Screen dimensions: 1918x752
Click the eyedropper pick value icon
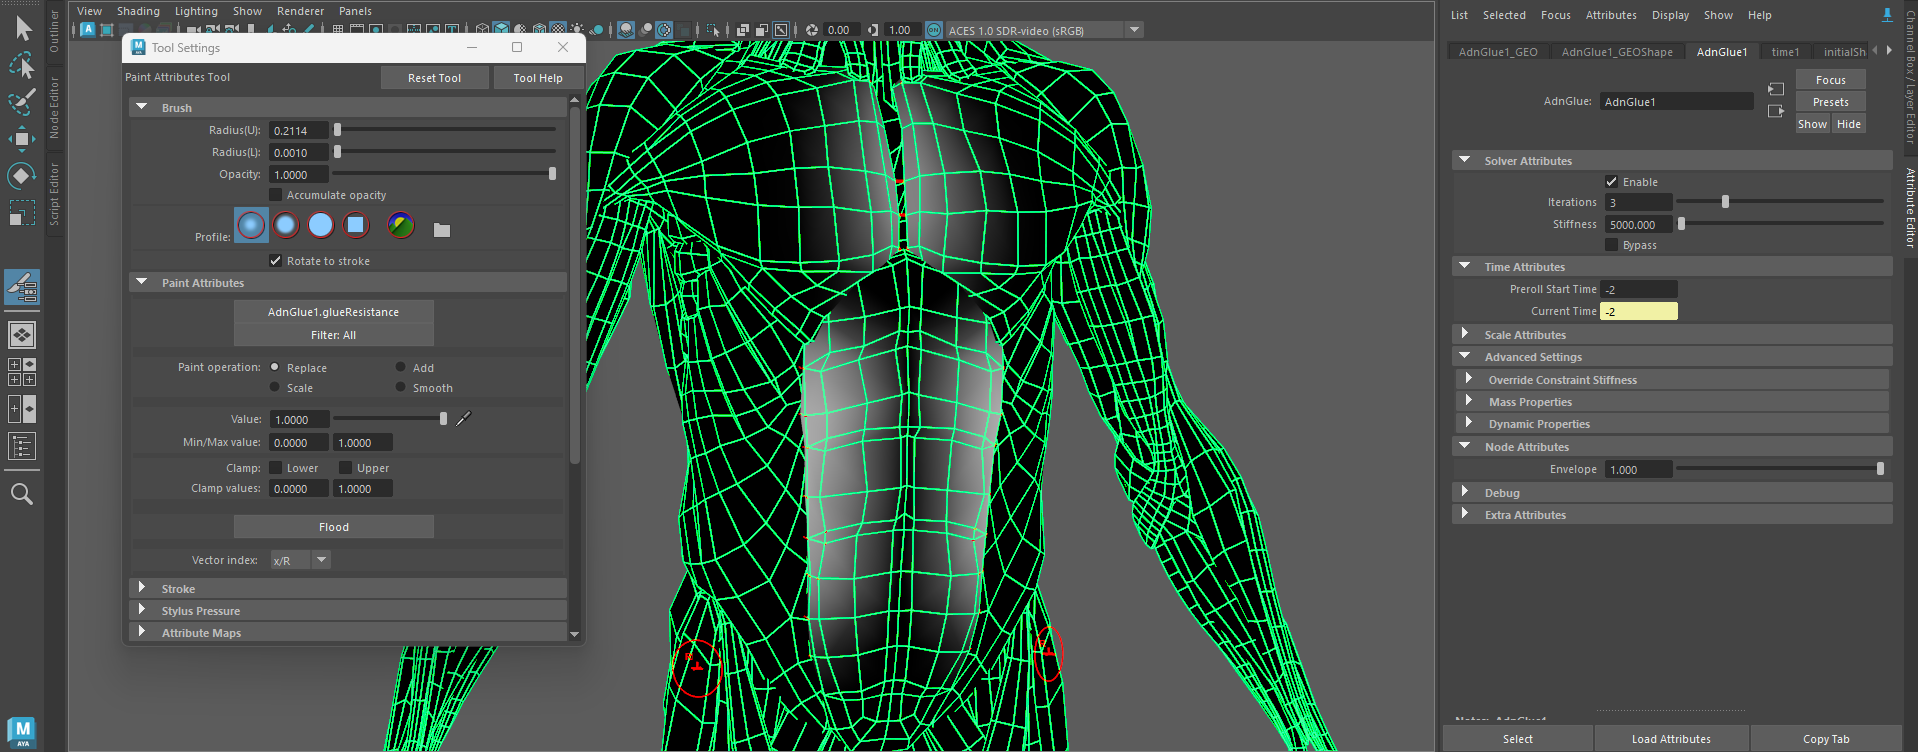tap(463, 419)
